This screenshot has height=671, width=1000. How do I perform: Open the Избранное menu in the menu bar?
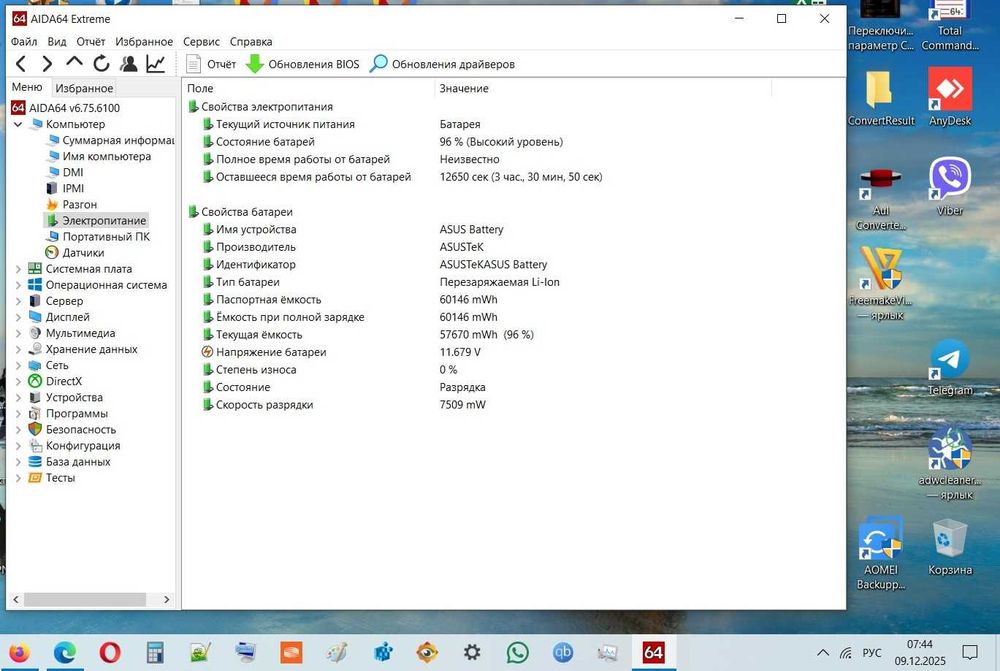click(144, 41)
